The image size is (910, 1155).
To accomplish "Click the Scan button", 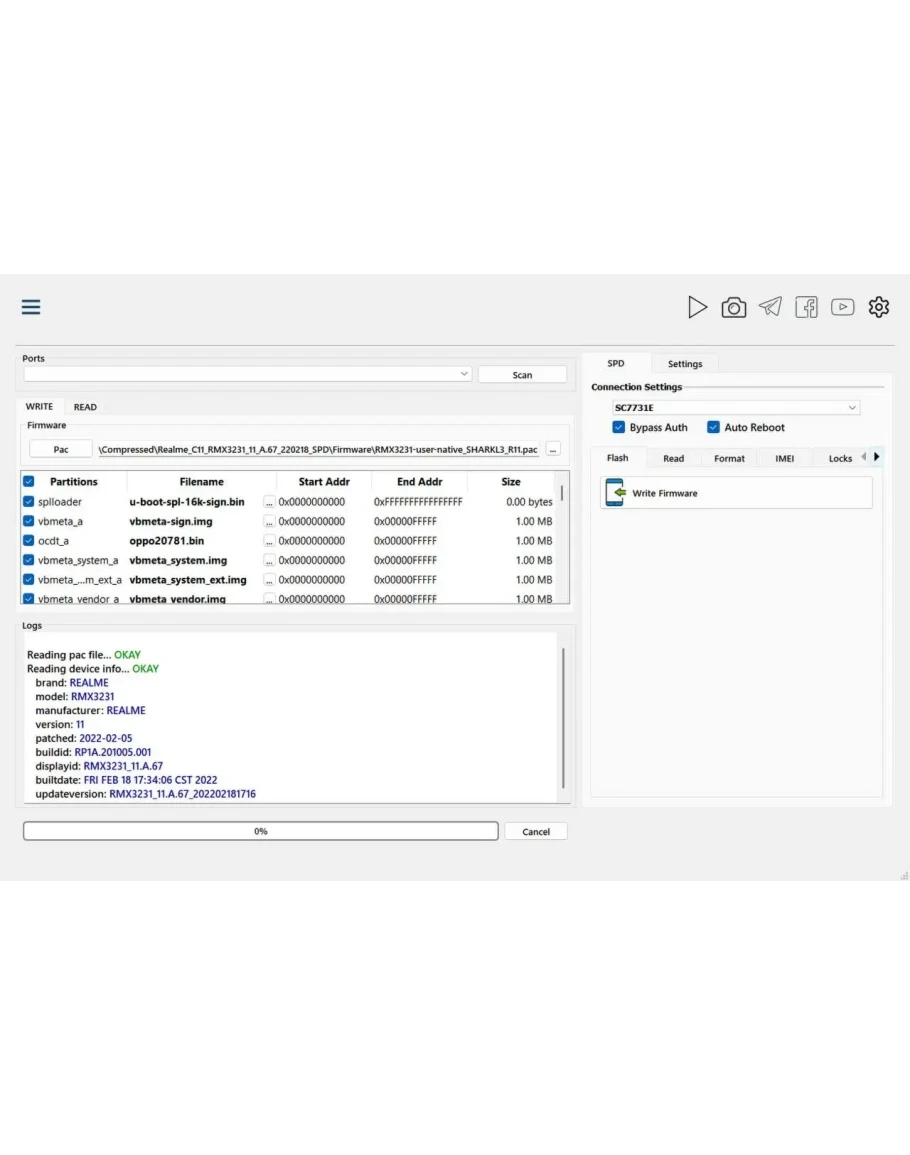I will 522,375.
